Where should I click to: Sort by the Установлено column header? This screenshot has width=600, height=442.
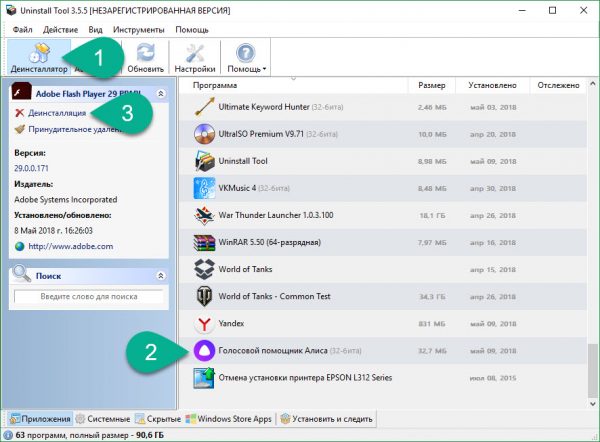[492, 85]
